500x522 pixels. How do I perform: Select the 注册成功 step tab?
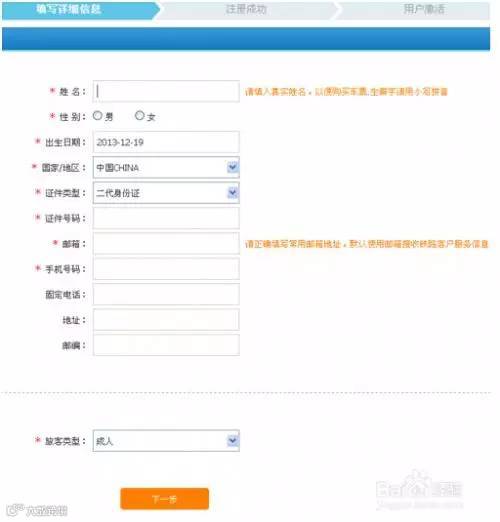click(247, 10)
